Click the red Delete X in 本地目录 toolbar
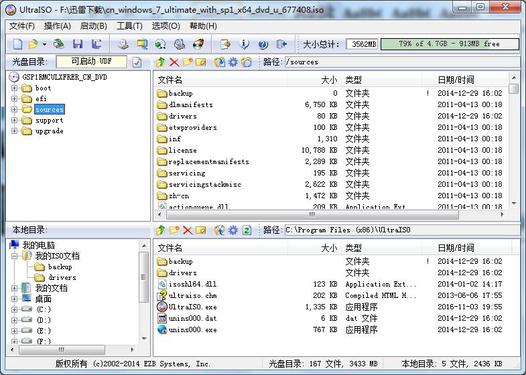The height and width of the screenshot is (375, 526). pyautogui.click(x=187, y=230)
